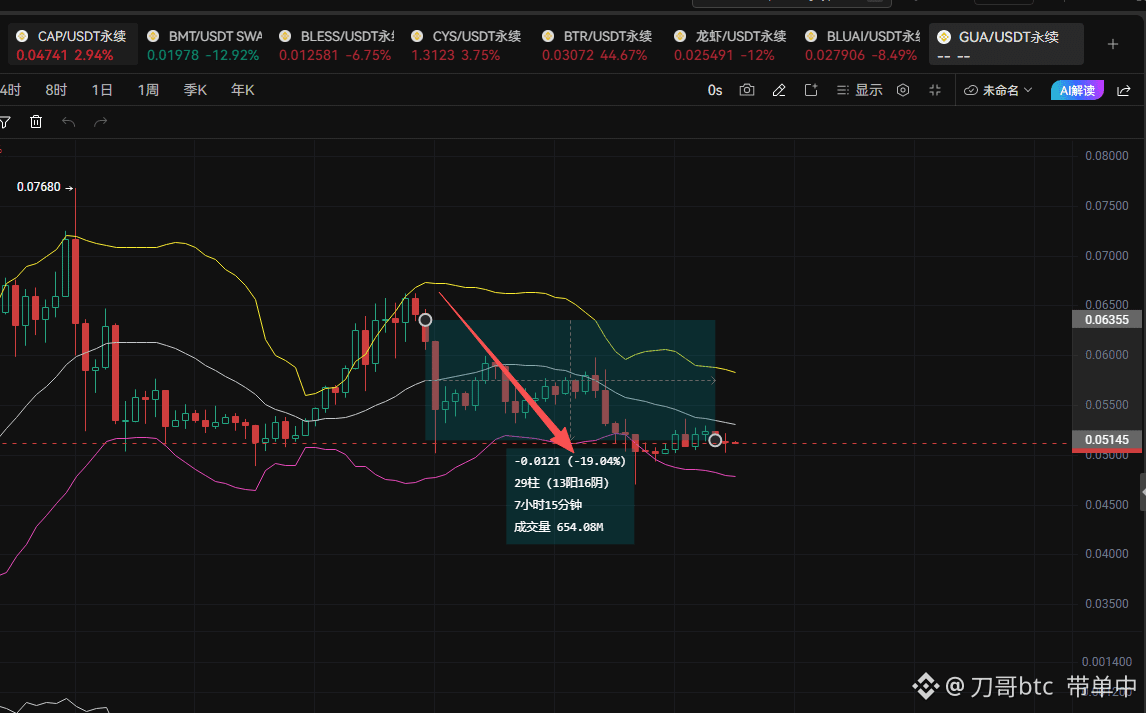Switch to the BLUAI/USDT永续 tab
This screenshot has height=713, width=1146.
tap(862, 45)
